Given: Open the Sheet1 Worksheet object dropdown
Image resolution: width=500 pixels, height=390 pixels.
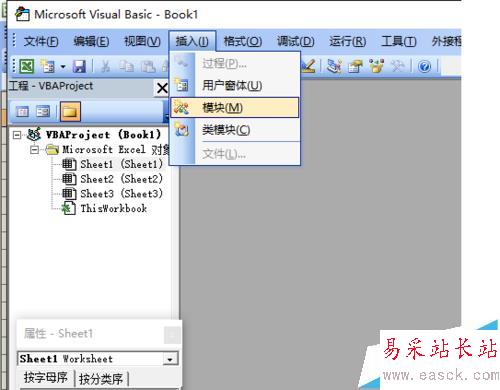Looking at the screenshot, I should [x=170, y=359].
